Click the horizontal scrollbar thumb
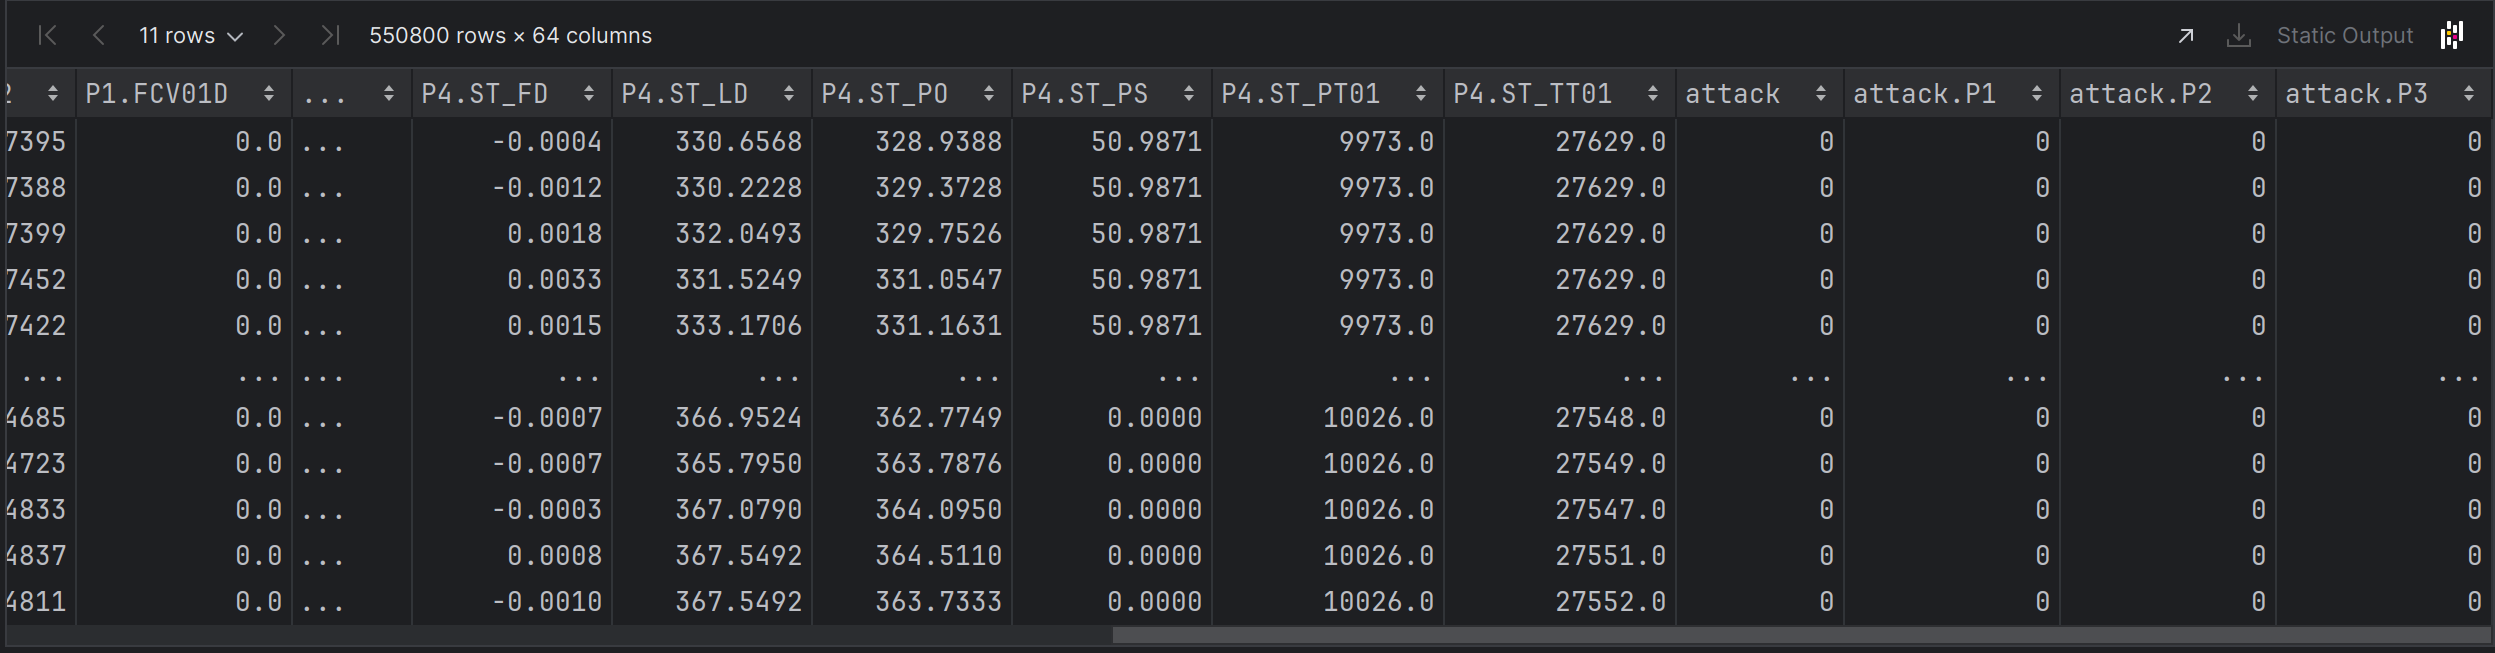Viewport: 2495px width, 653px height. (x=1801, y=635)
